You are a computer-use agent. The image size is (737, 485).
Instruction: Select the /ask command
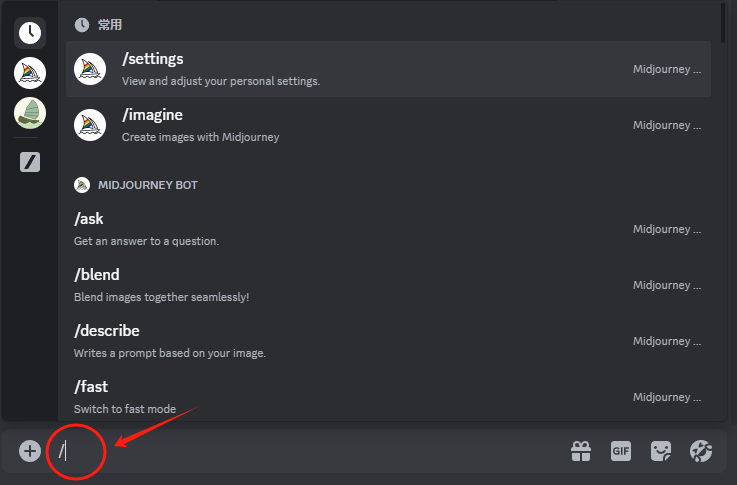tap(388, 229)
